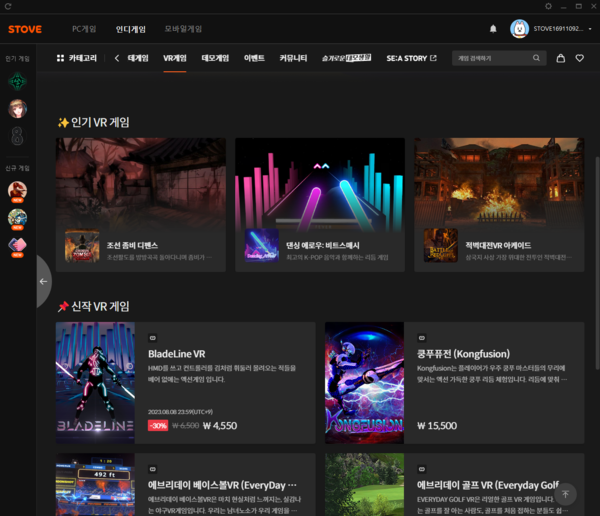Select the 데모게임 tab

(x=215, y=58)
